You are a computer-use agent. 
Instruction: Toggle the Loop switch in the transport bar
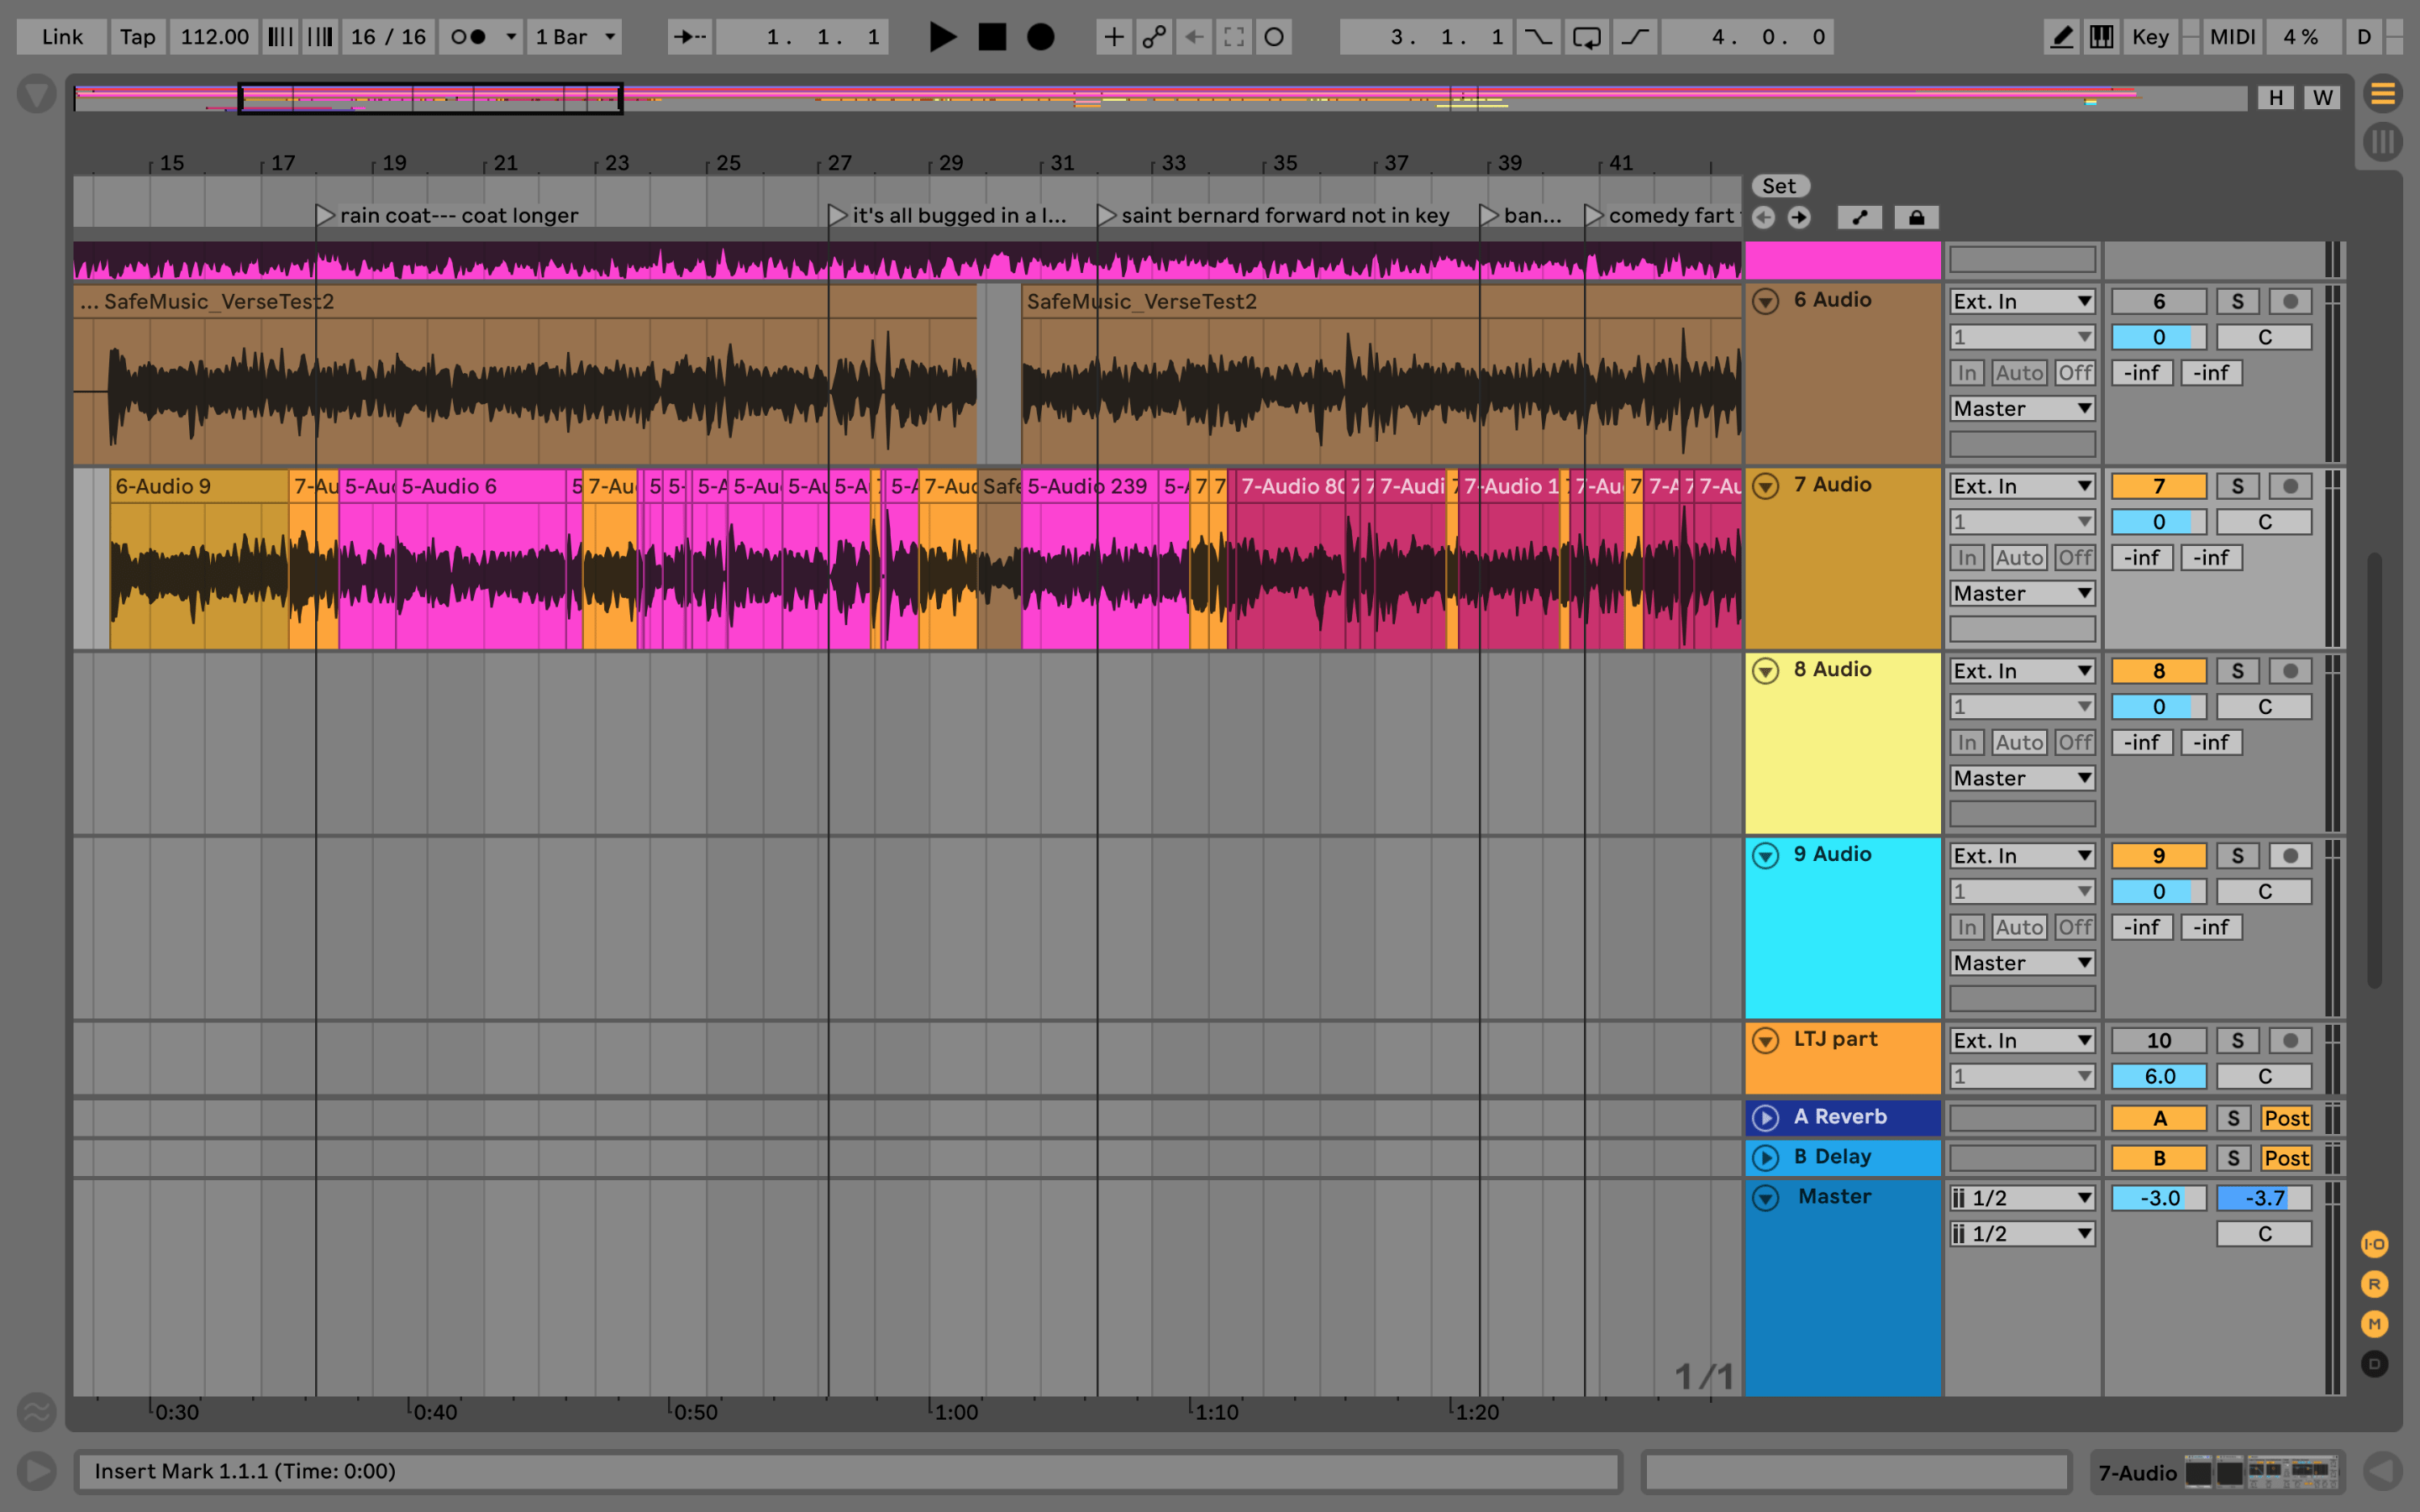[1586, 37]
